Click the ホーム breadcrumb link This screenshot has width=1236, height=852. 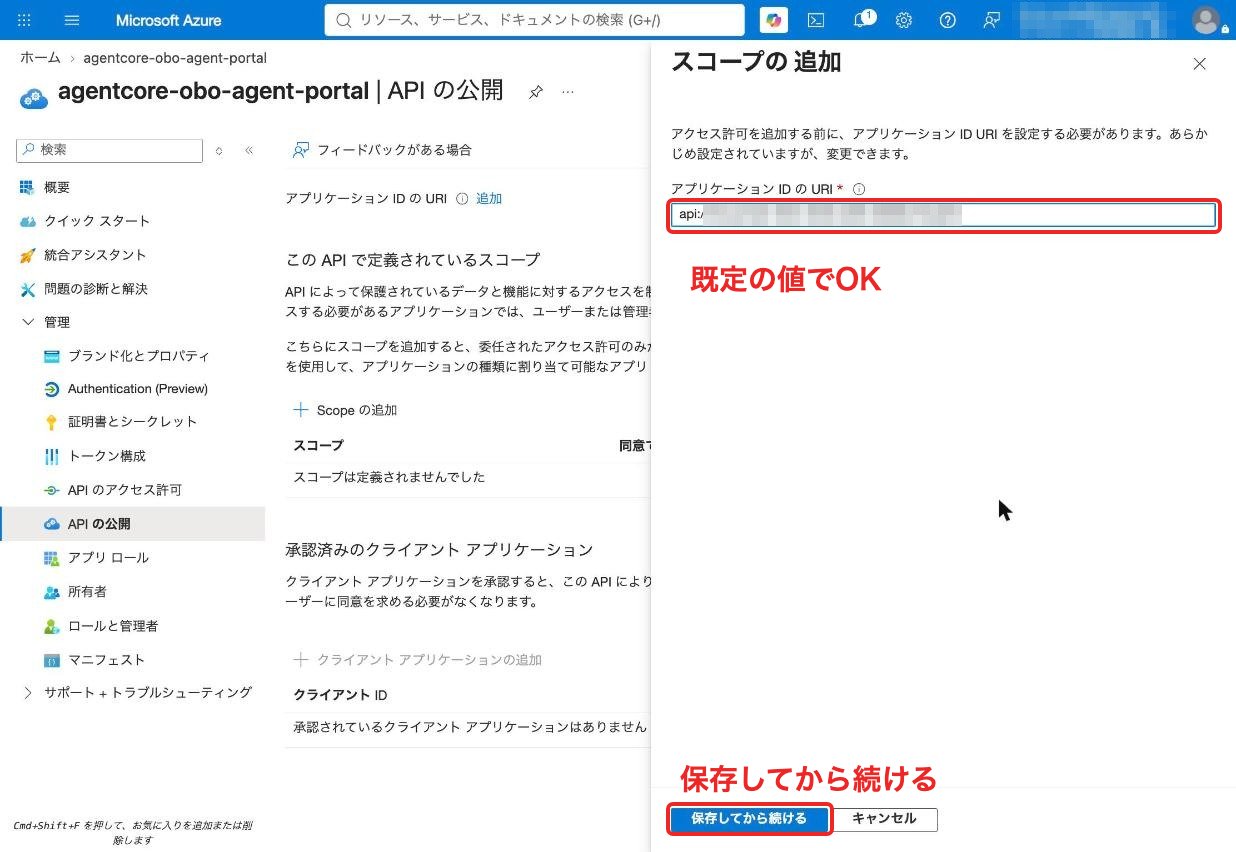point(40,58)
